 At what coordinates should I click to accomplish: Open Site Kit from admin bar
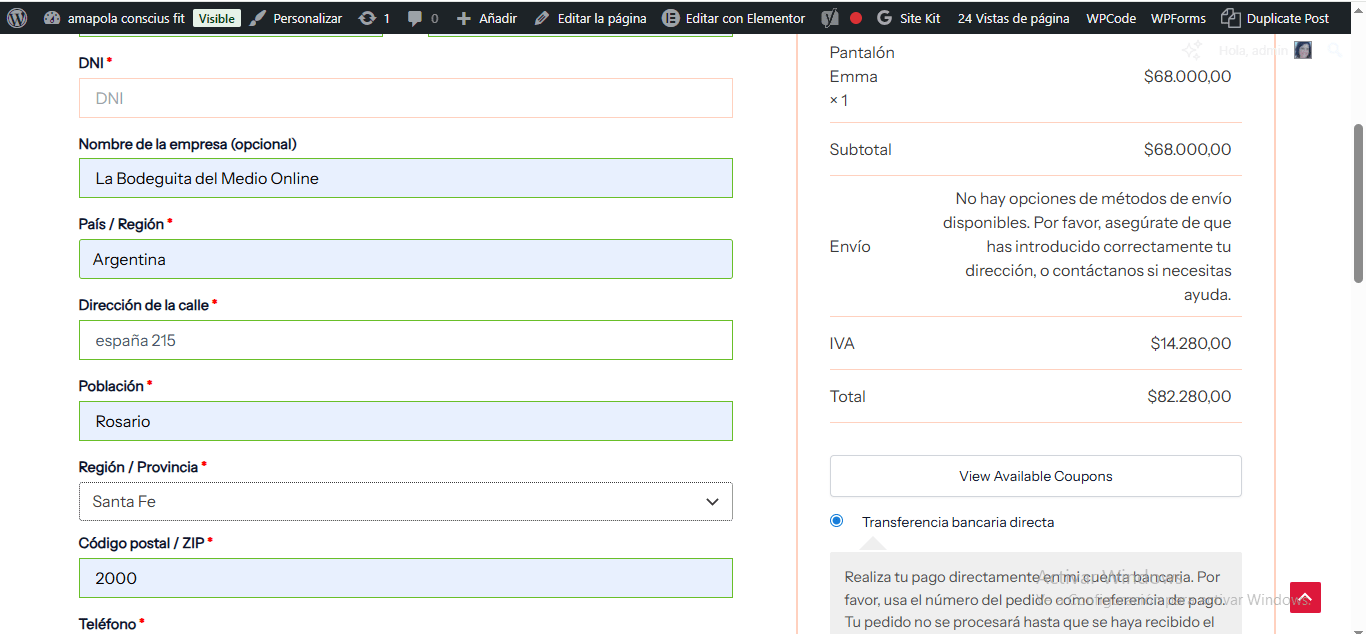coord(908,18)
